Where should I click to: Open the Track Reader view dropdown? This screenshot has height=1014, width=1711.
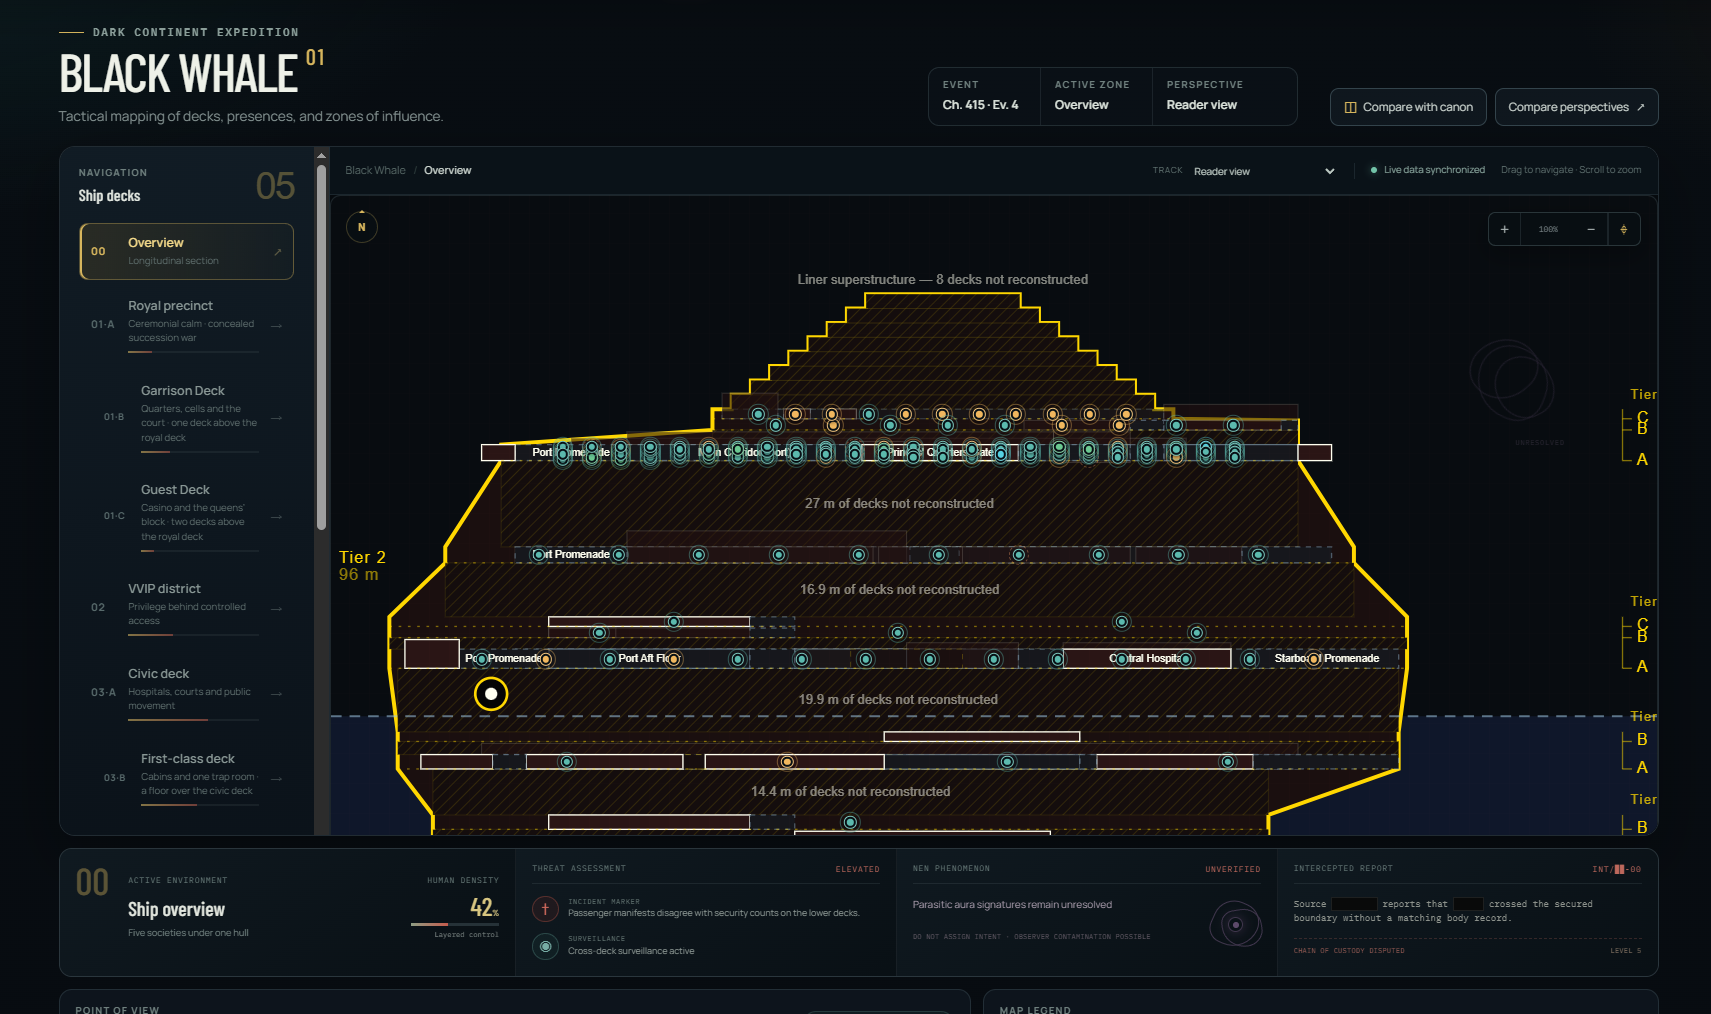[x=1264, y=171]
